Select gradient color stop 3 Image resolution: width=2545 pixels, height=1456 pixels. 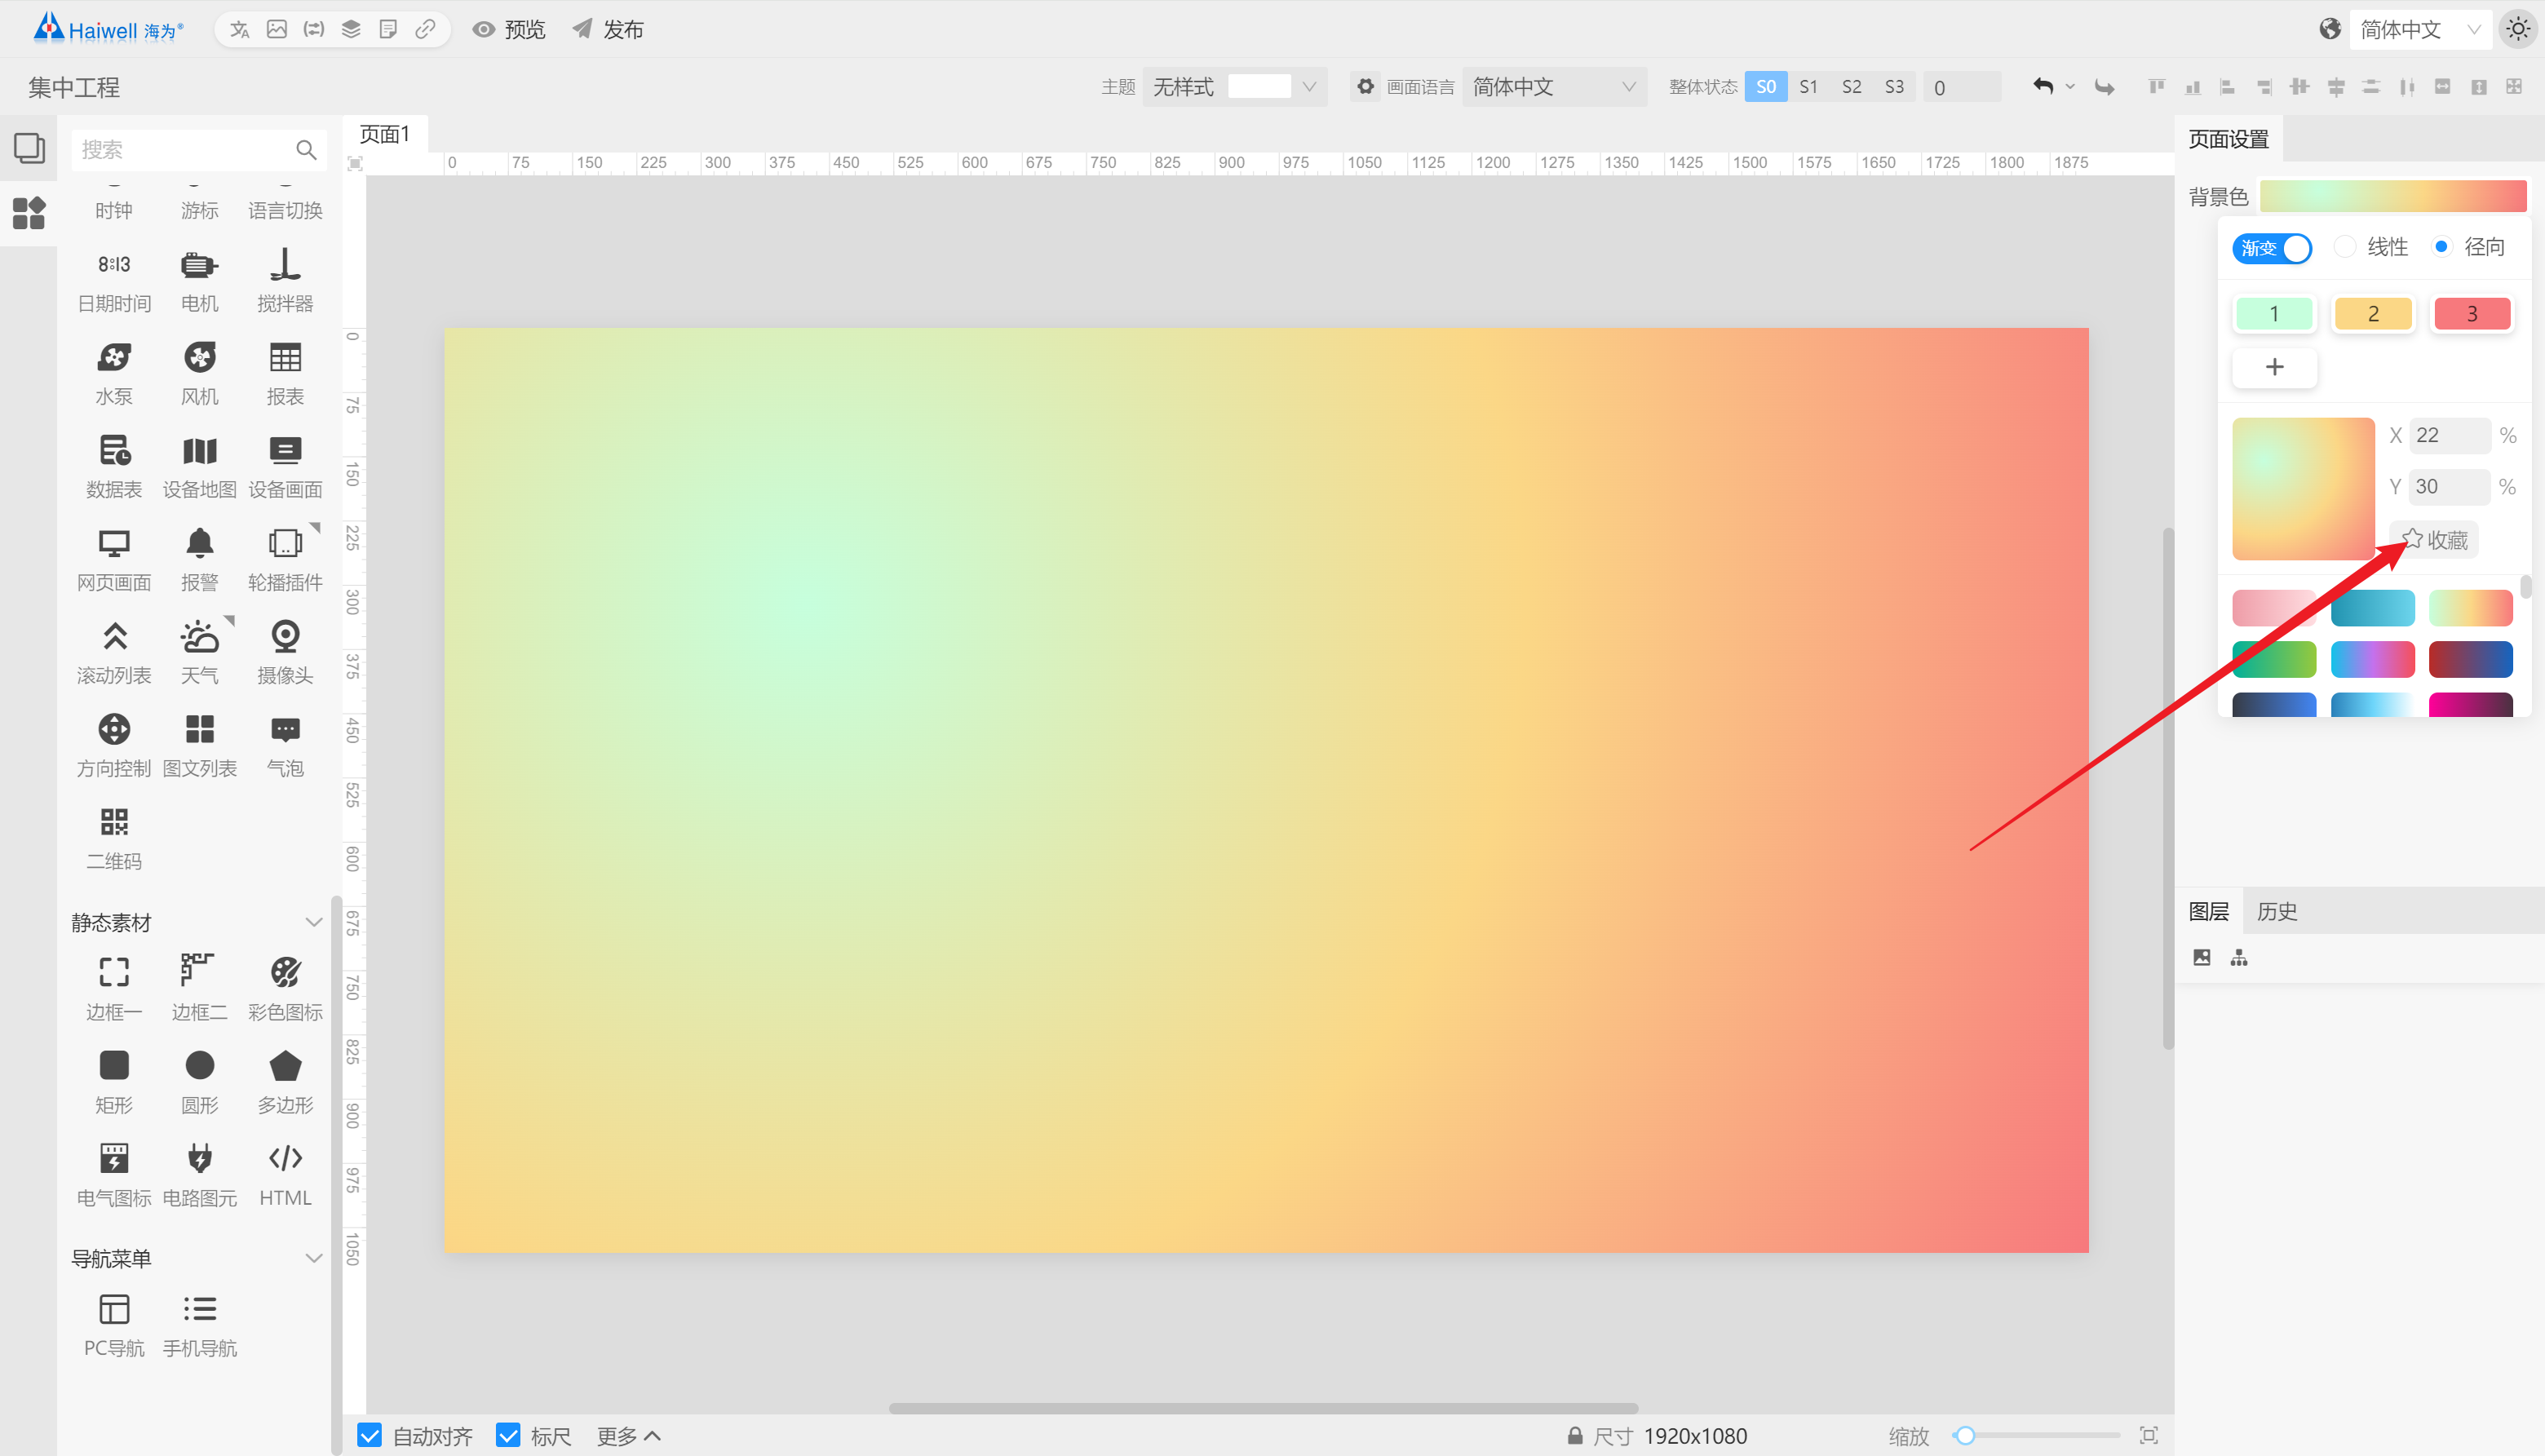(x=2472, y=314)
